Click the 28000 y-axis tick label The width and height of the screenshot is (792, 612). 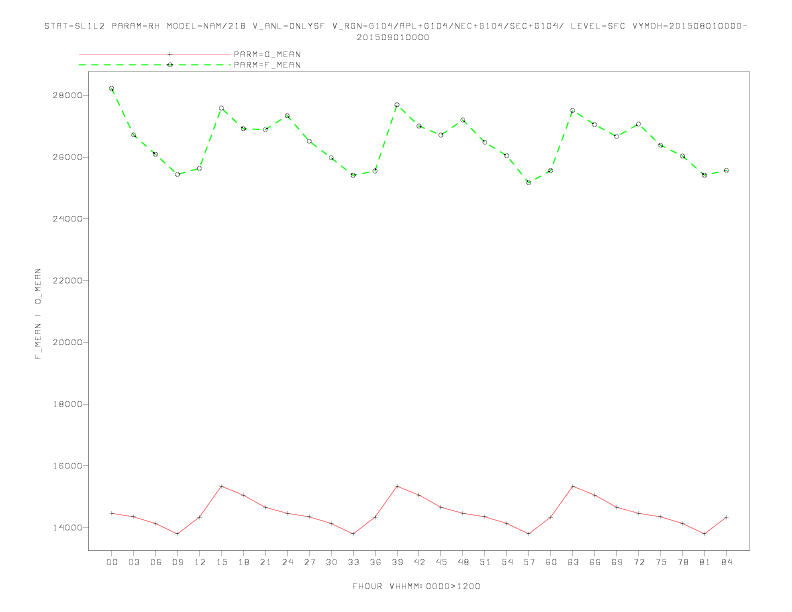pyautogui.click(x=68, y=95)
